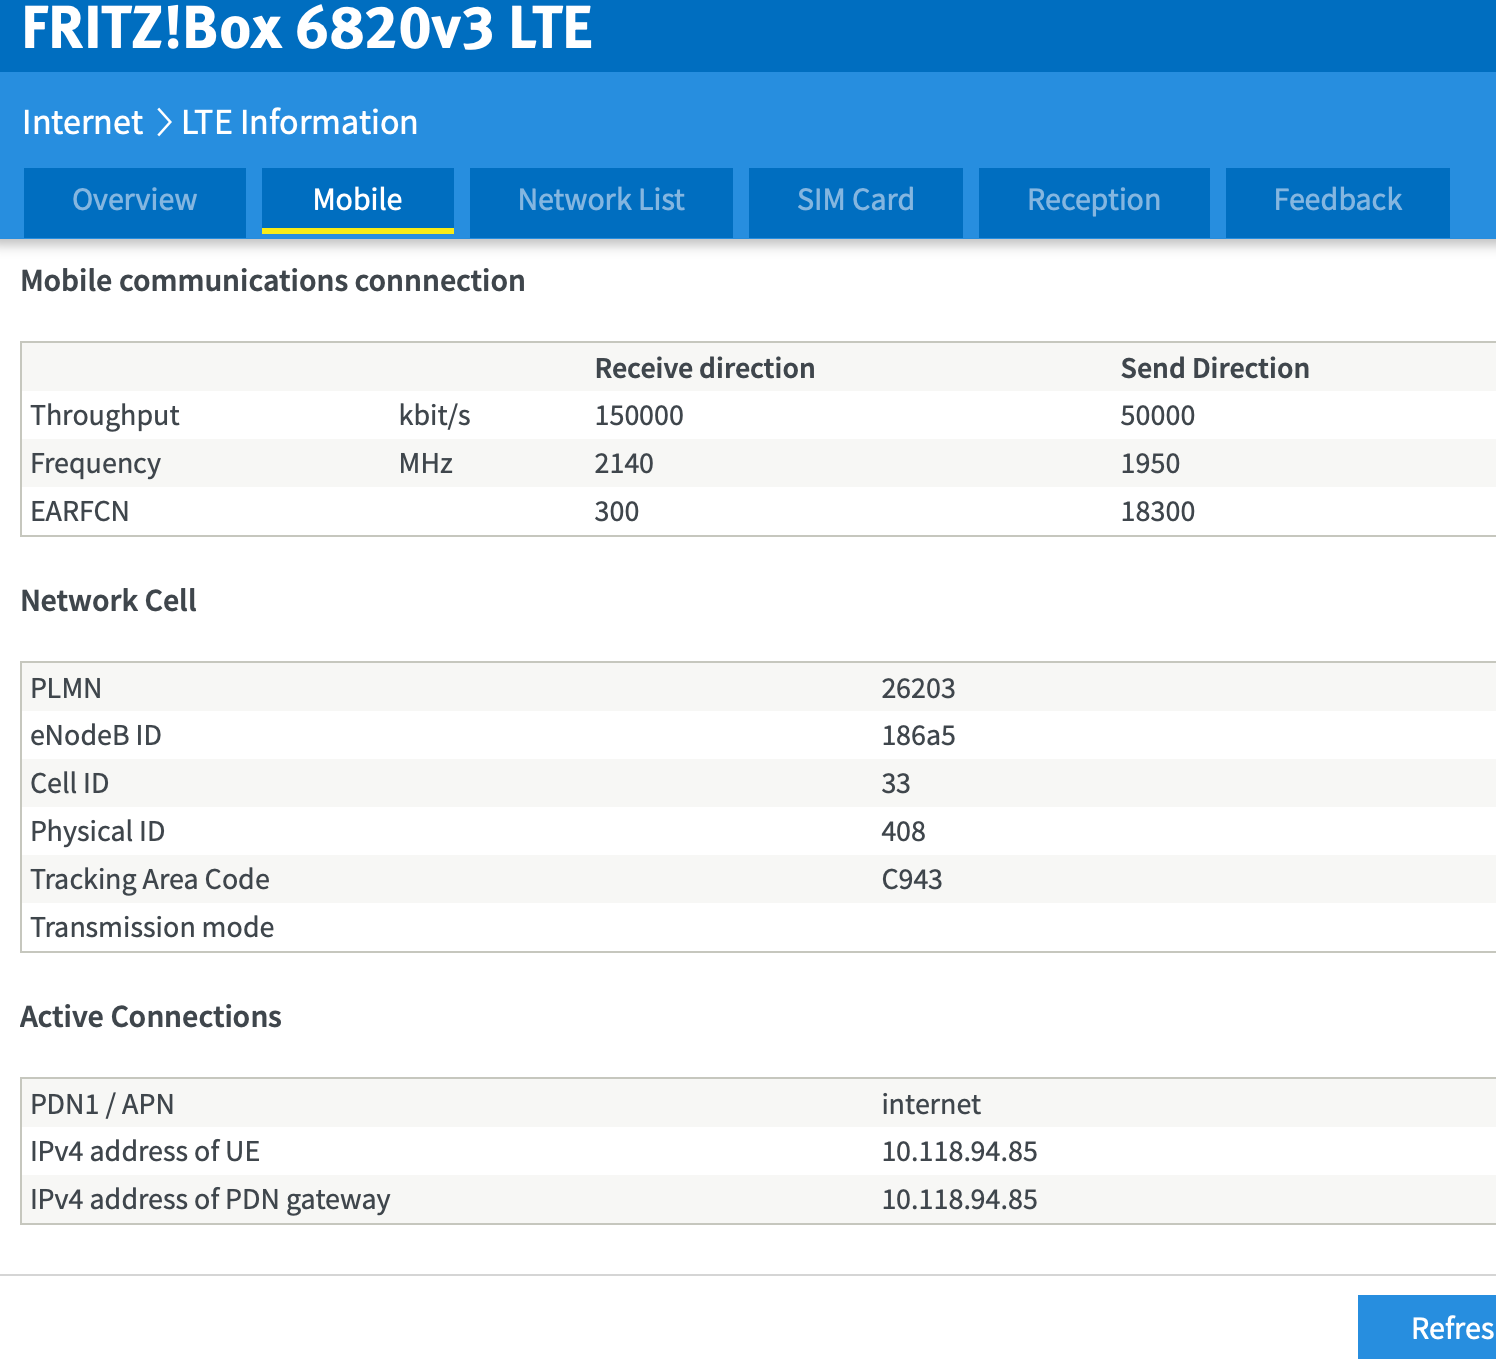Click the Receive direction column header
This screenshot has width=1496, height=1362.
[705, 369]
